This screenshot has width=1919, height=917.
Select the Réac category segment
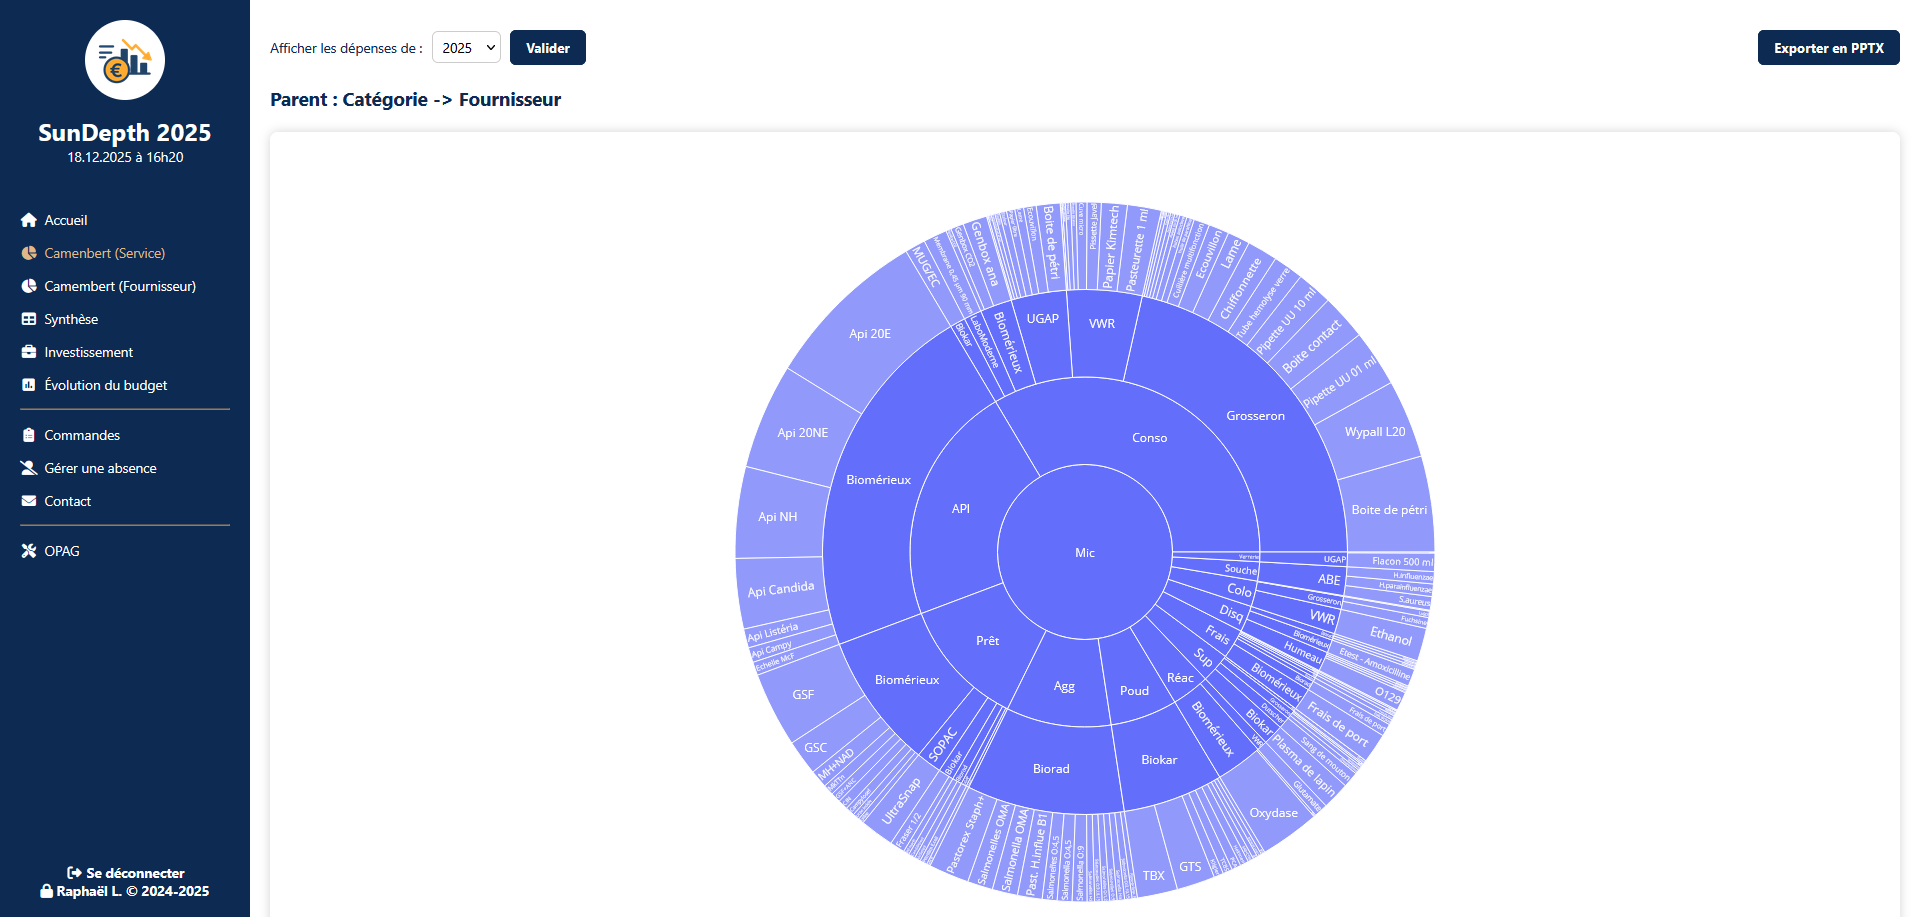tap(1180, 678)
